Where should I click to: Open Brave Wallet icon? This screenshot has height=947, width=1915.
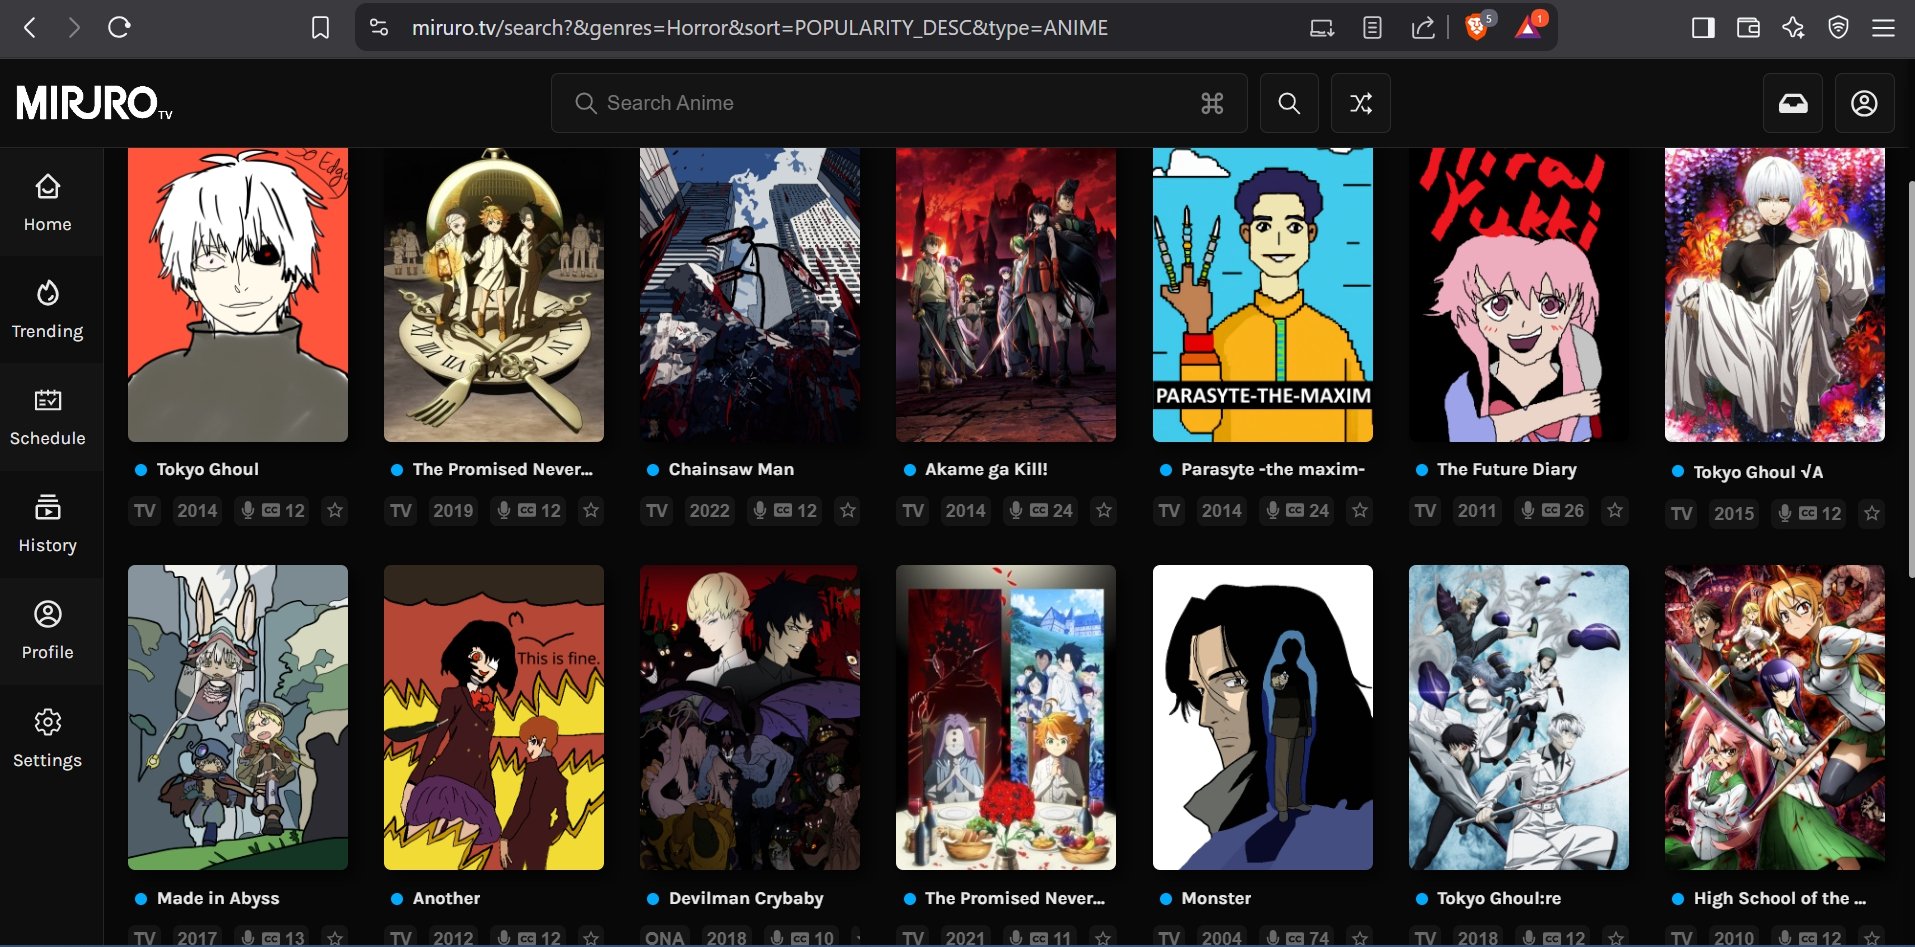click(1748, 28)
